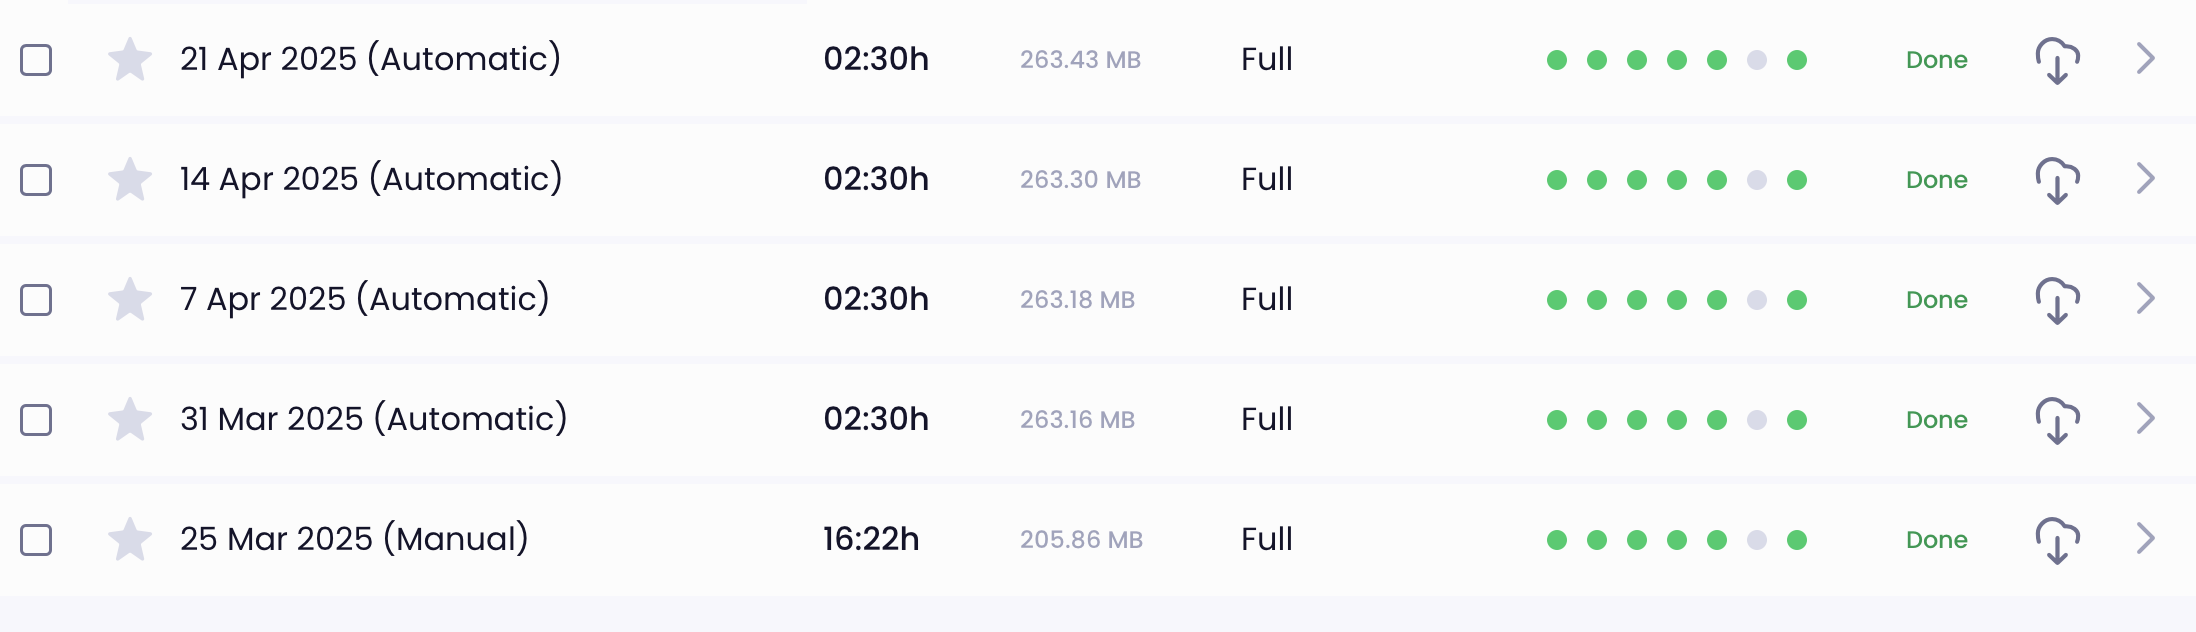Expand the 25 Mar 2025 backup row
This screenshot has width=2196, height=632.
coord(2145,538)
